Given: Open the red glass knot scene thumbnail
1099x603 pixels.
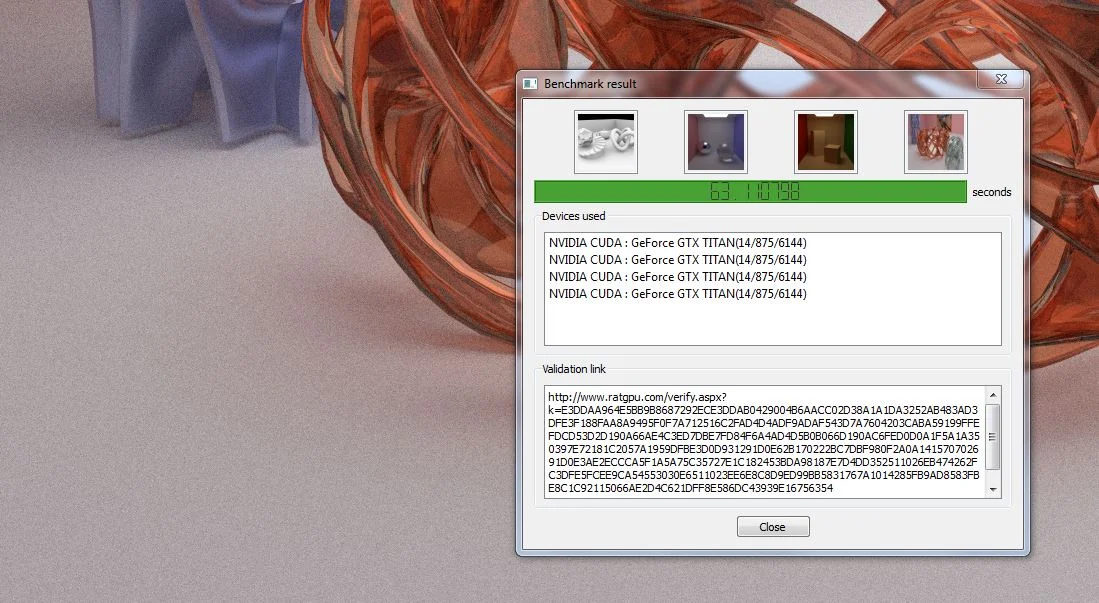Looking at the screenshot, I should pyautogui.click(x=936, y=142).
